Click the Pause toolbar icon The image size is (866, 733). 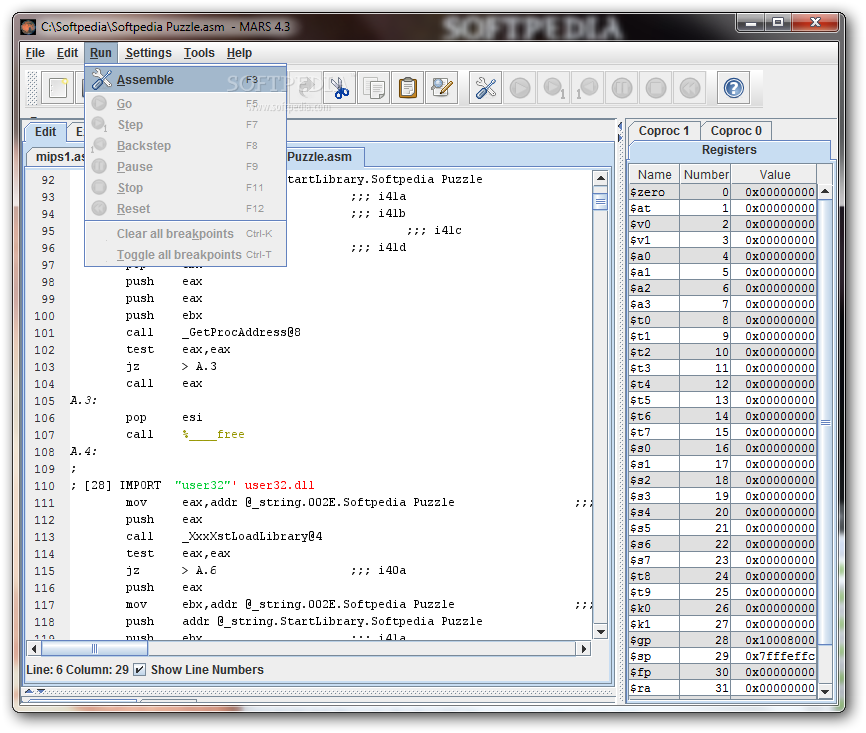pyautogui.click(x=622, y=88)
